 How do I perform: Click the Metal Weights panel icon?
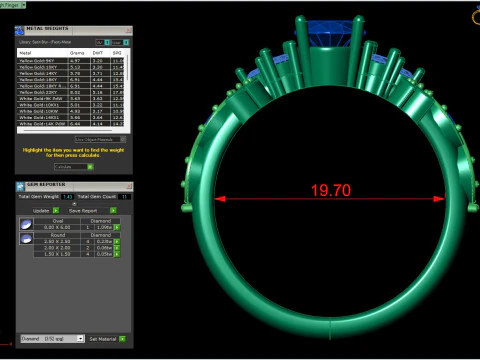click(x=19, y=30)
